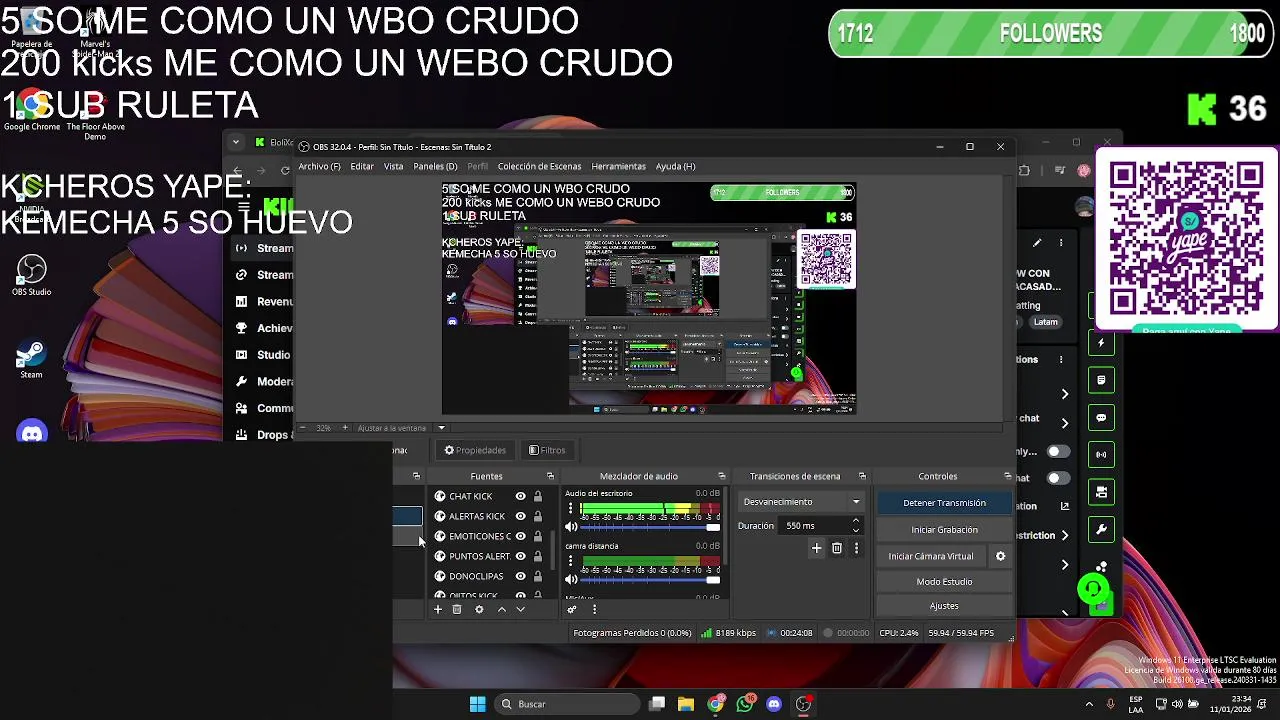The image size is (1280, 720).
Task: Click the taskbar Buscar search box
Action: point(567,704)
